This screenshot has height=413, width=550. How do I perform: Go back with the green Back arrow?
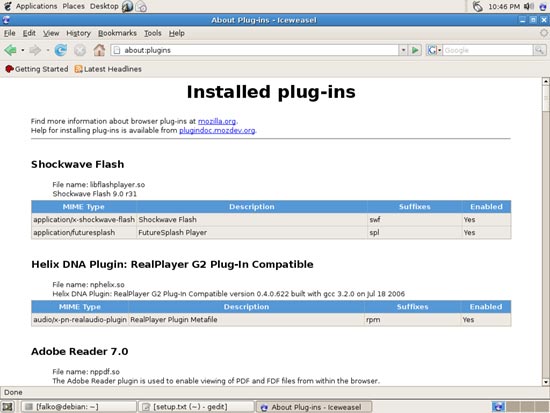[x=10, y=51]
